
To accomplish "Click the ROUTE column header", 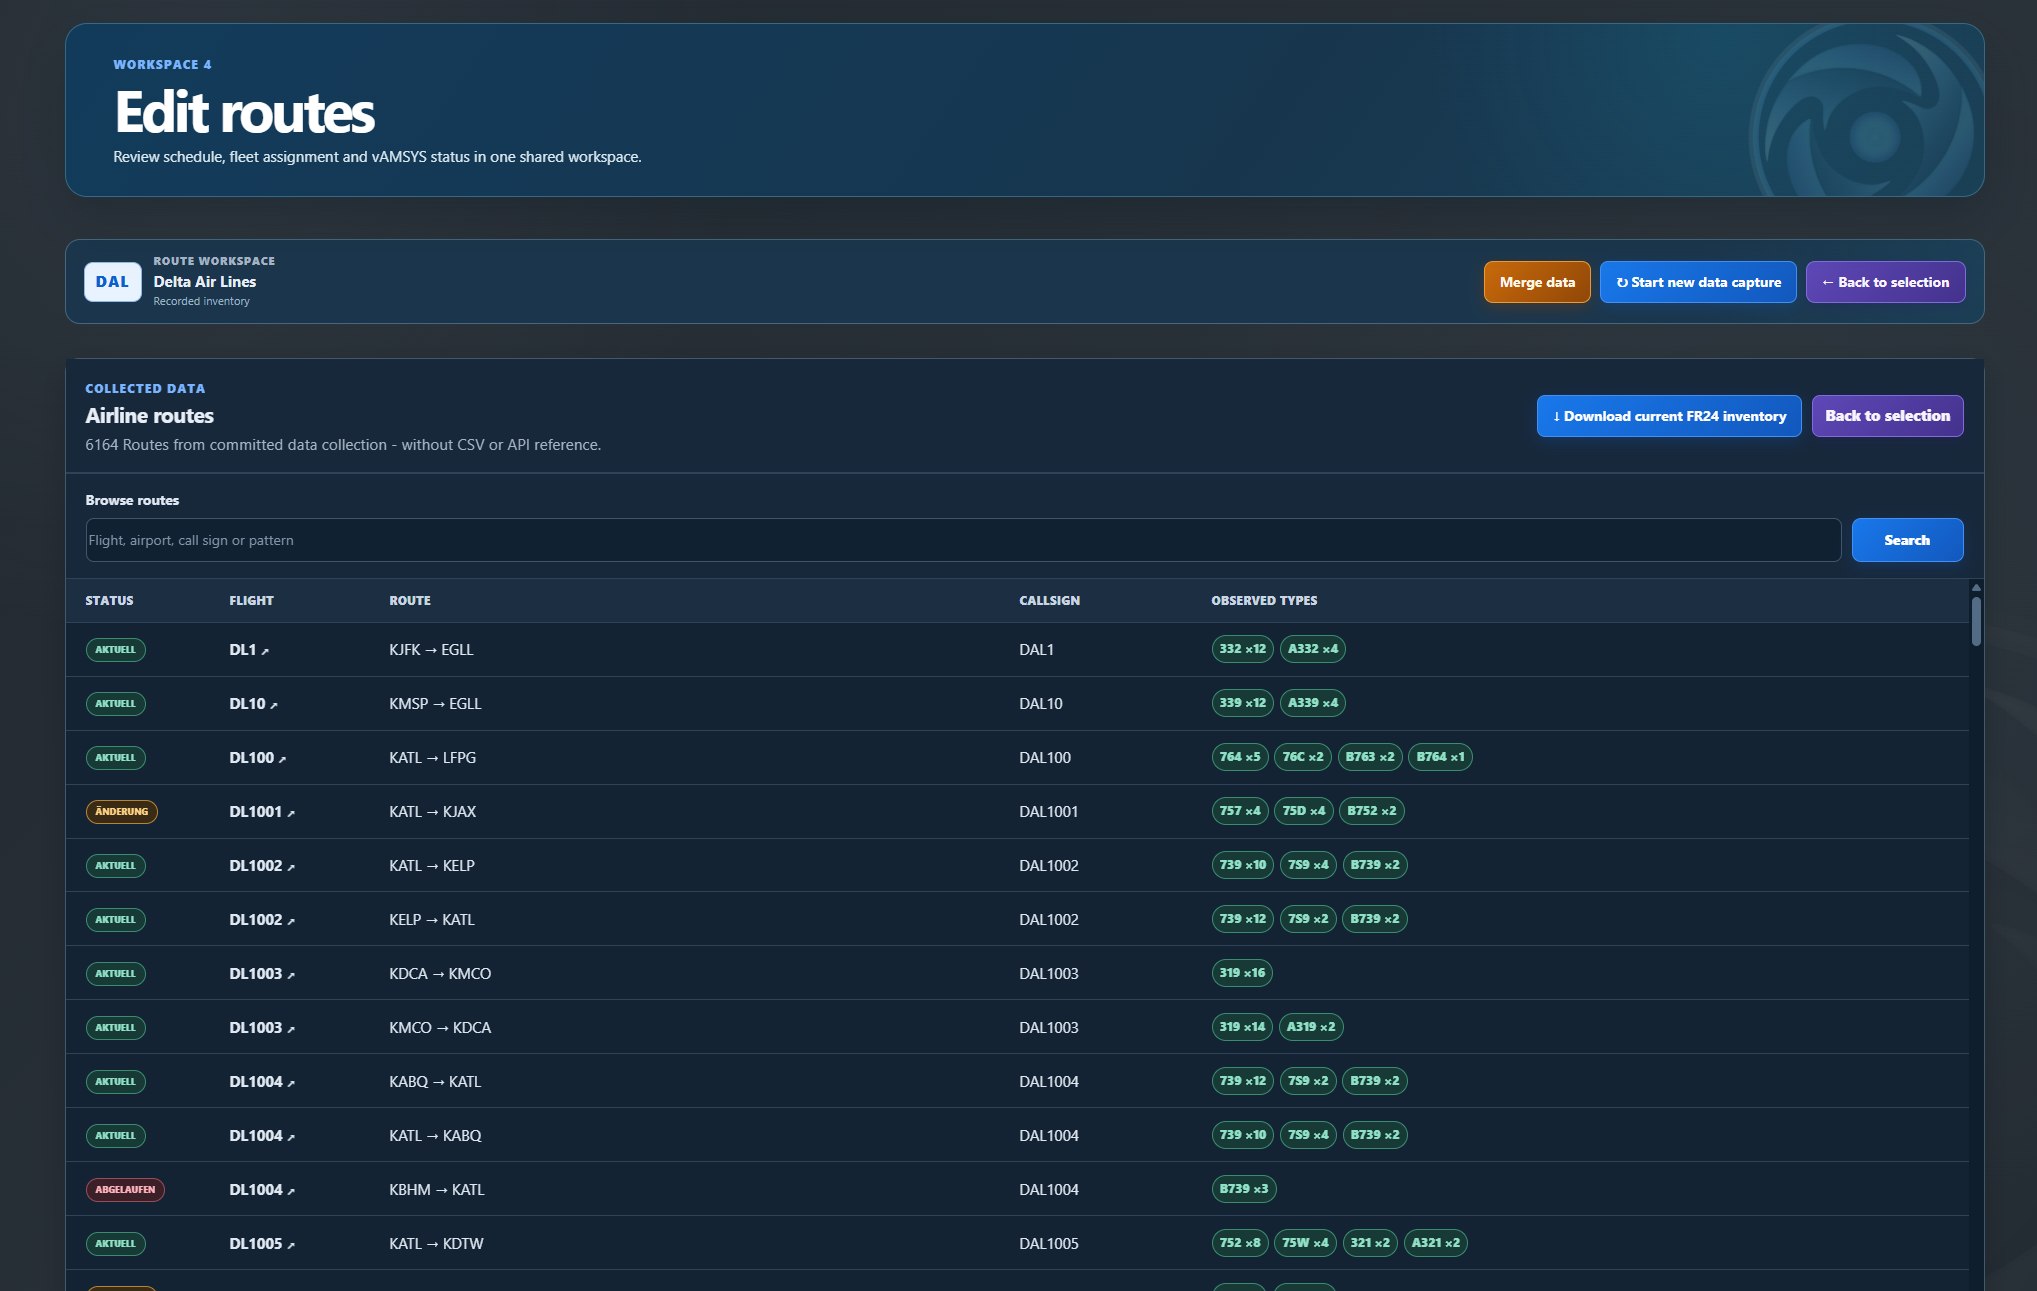I will coord(410,601).
